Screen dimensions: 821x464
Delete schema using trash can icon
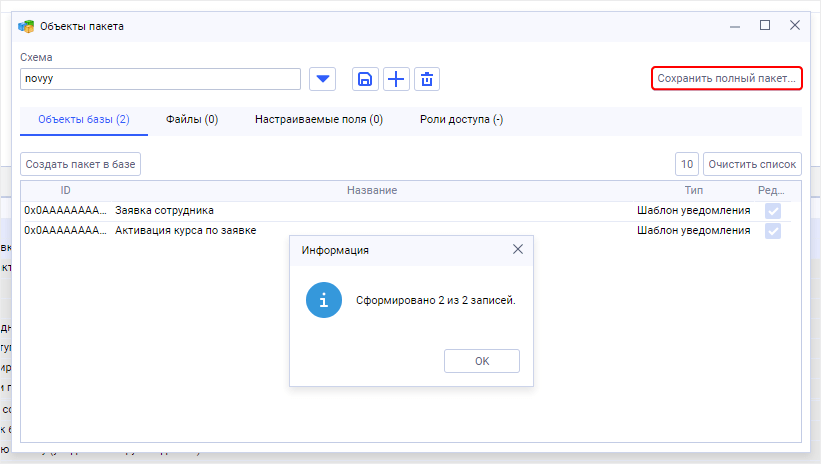427,79
